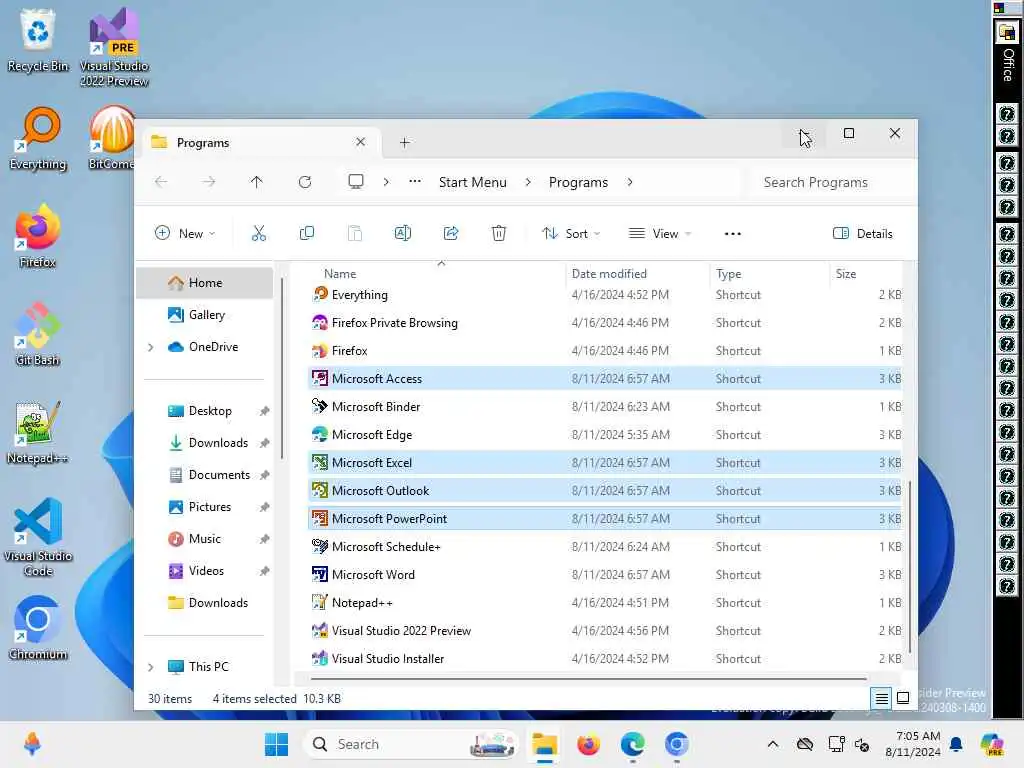1024x768 pixels.
Task: Click Programs in breadcrumb path
Action: 578,182
